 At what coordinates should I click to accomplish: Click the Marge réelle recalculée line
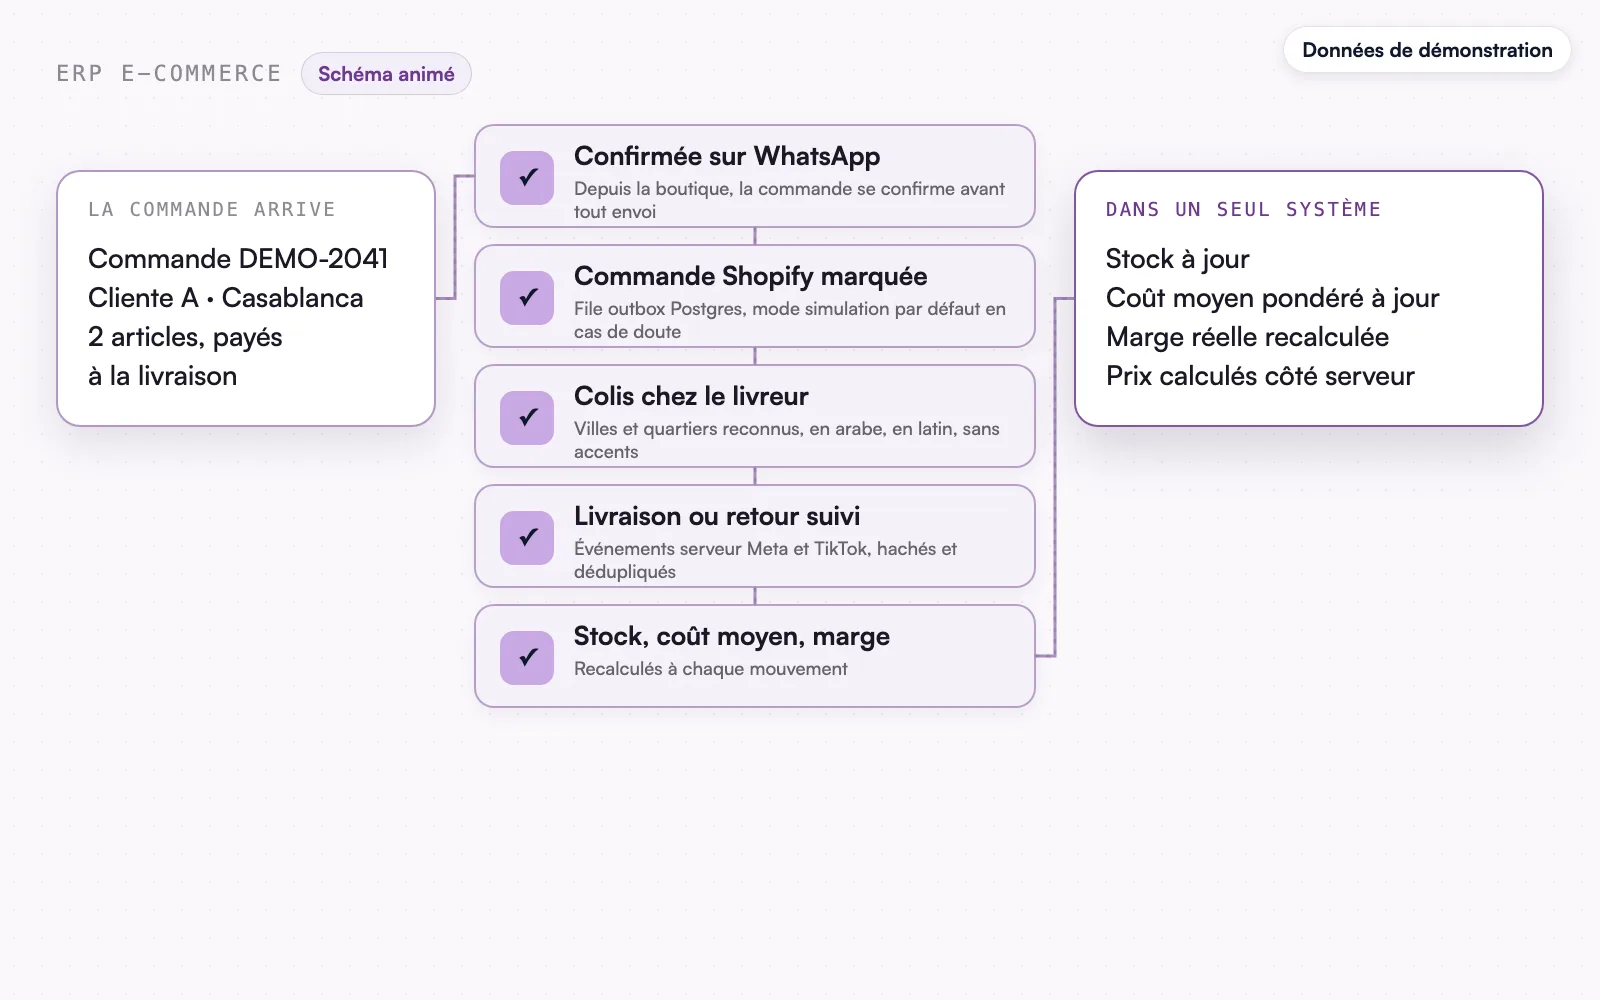[1247, 337]
